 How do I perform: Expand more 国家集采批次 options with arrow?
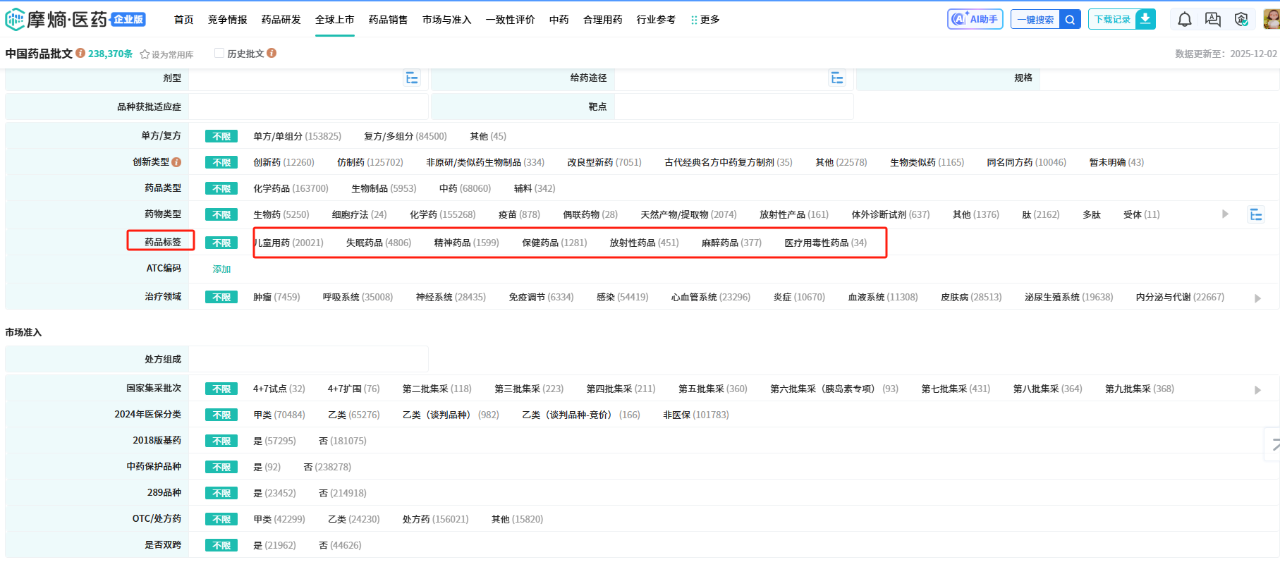coord(1257,390)
